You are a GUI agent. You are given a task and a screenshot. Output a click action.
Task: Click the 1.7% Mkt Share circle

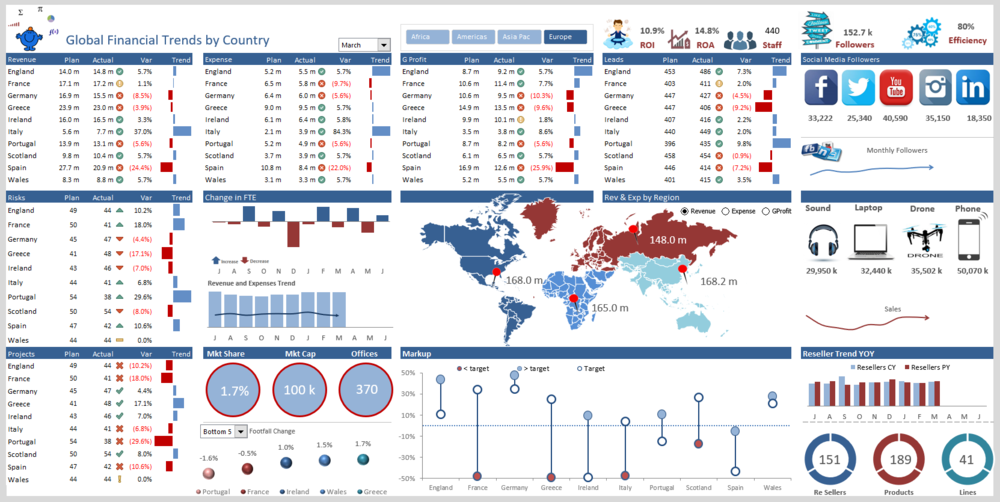click(232, 390)
